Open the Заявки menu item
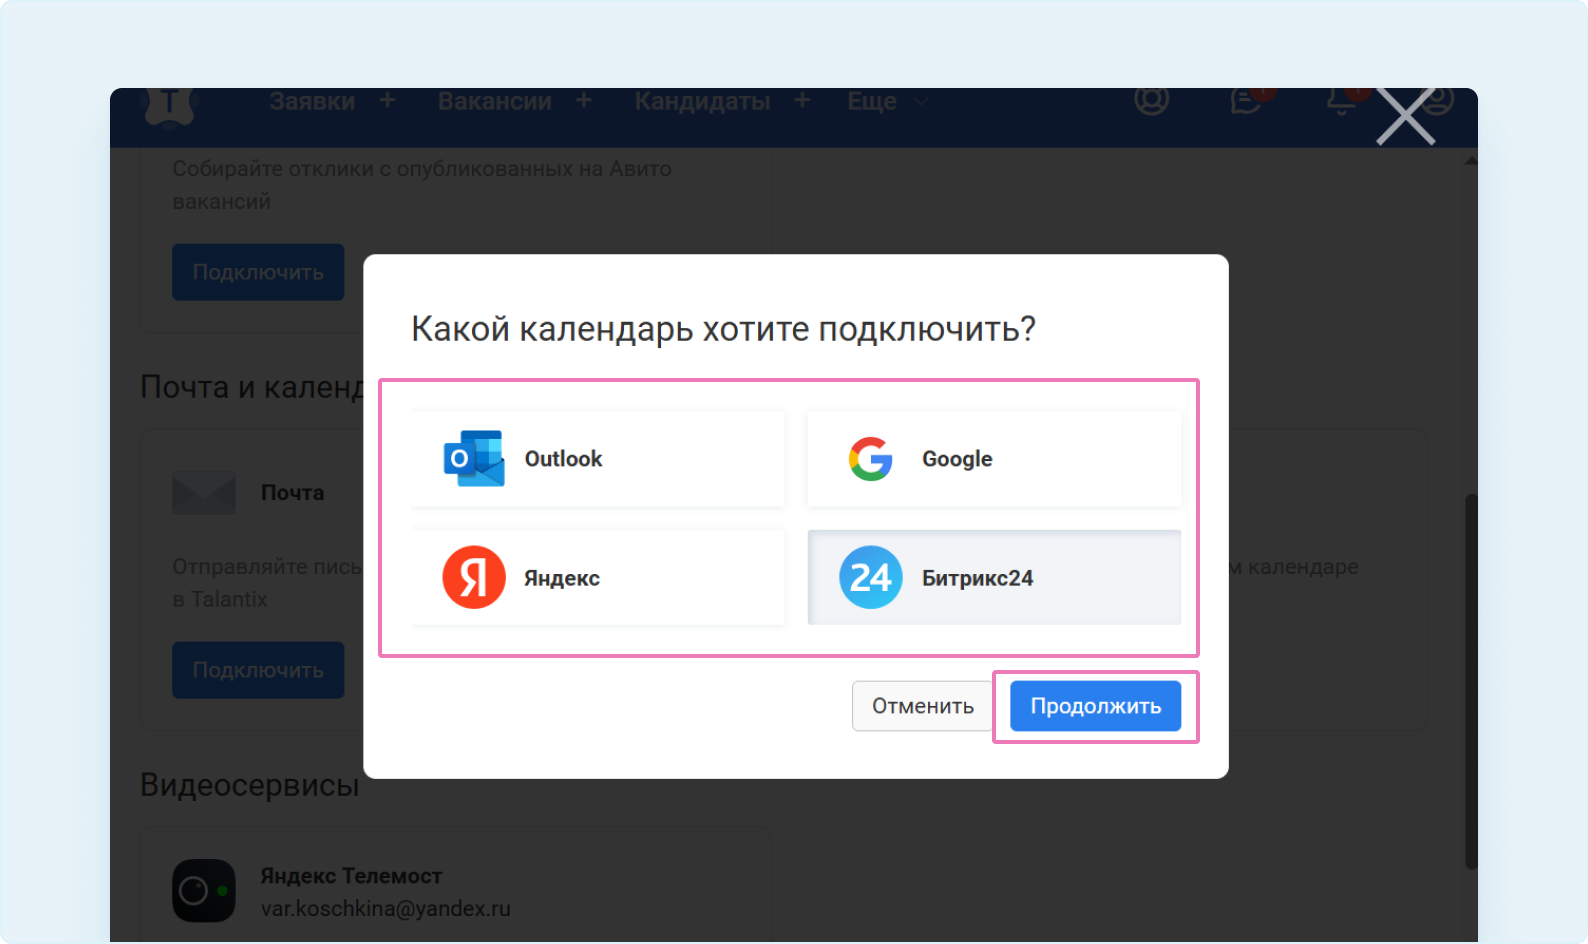 pos(312,101)
